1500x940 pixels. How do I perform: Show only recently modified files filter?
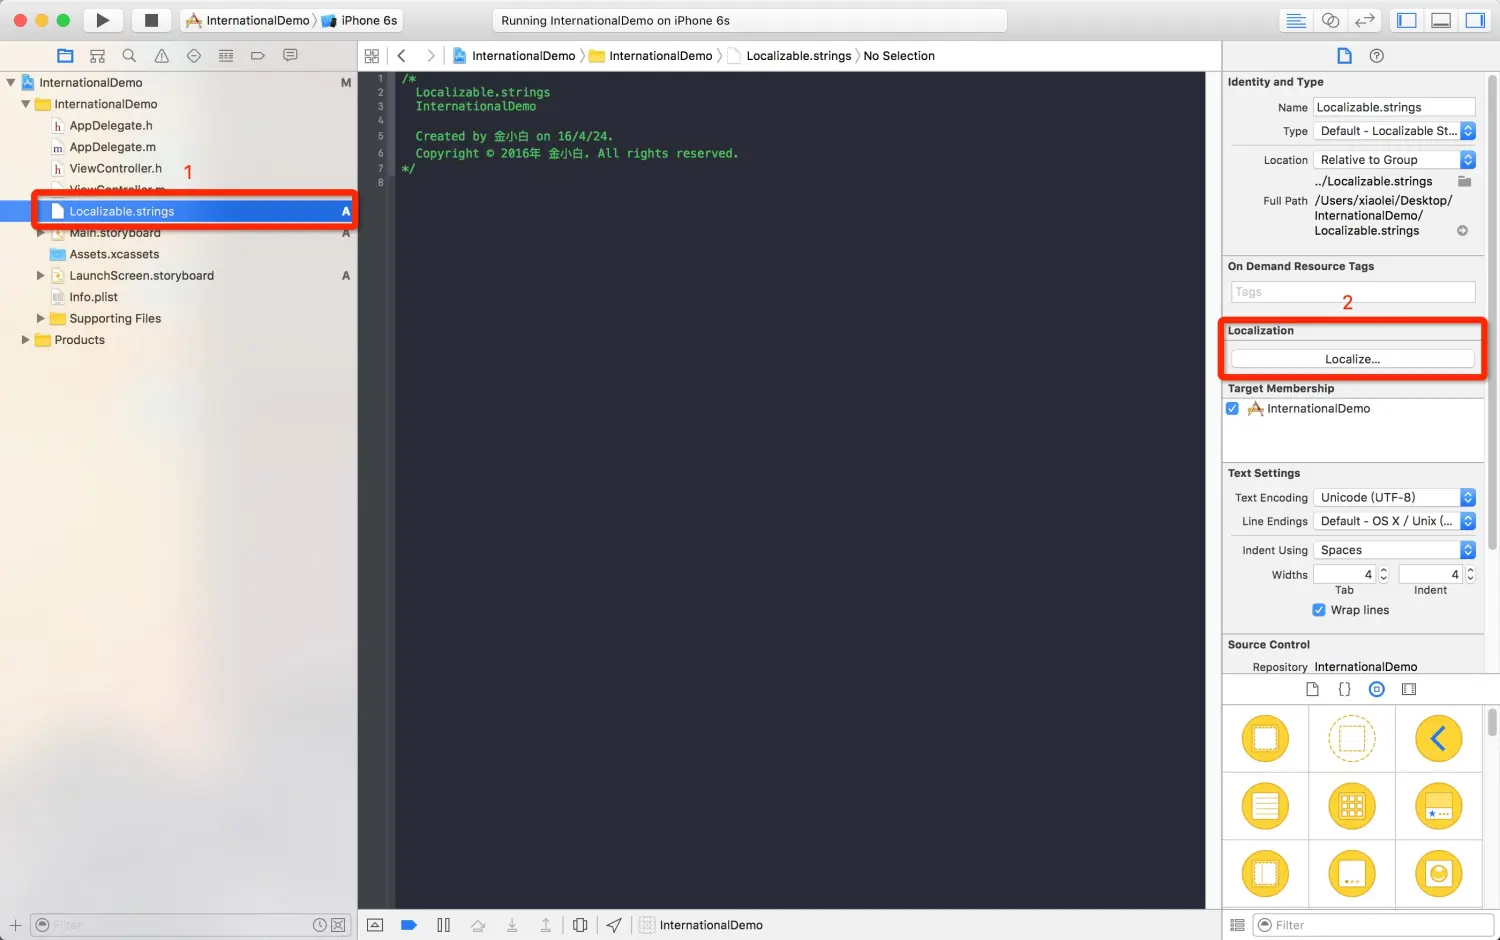tap(320, 925)
